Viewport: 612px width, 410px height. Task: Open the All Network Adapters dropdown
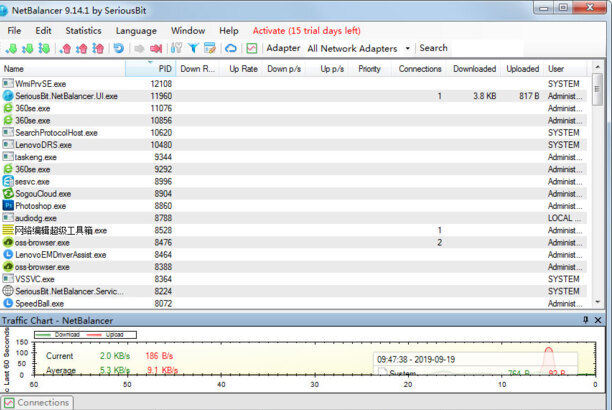point(358,48)
